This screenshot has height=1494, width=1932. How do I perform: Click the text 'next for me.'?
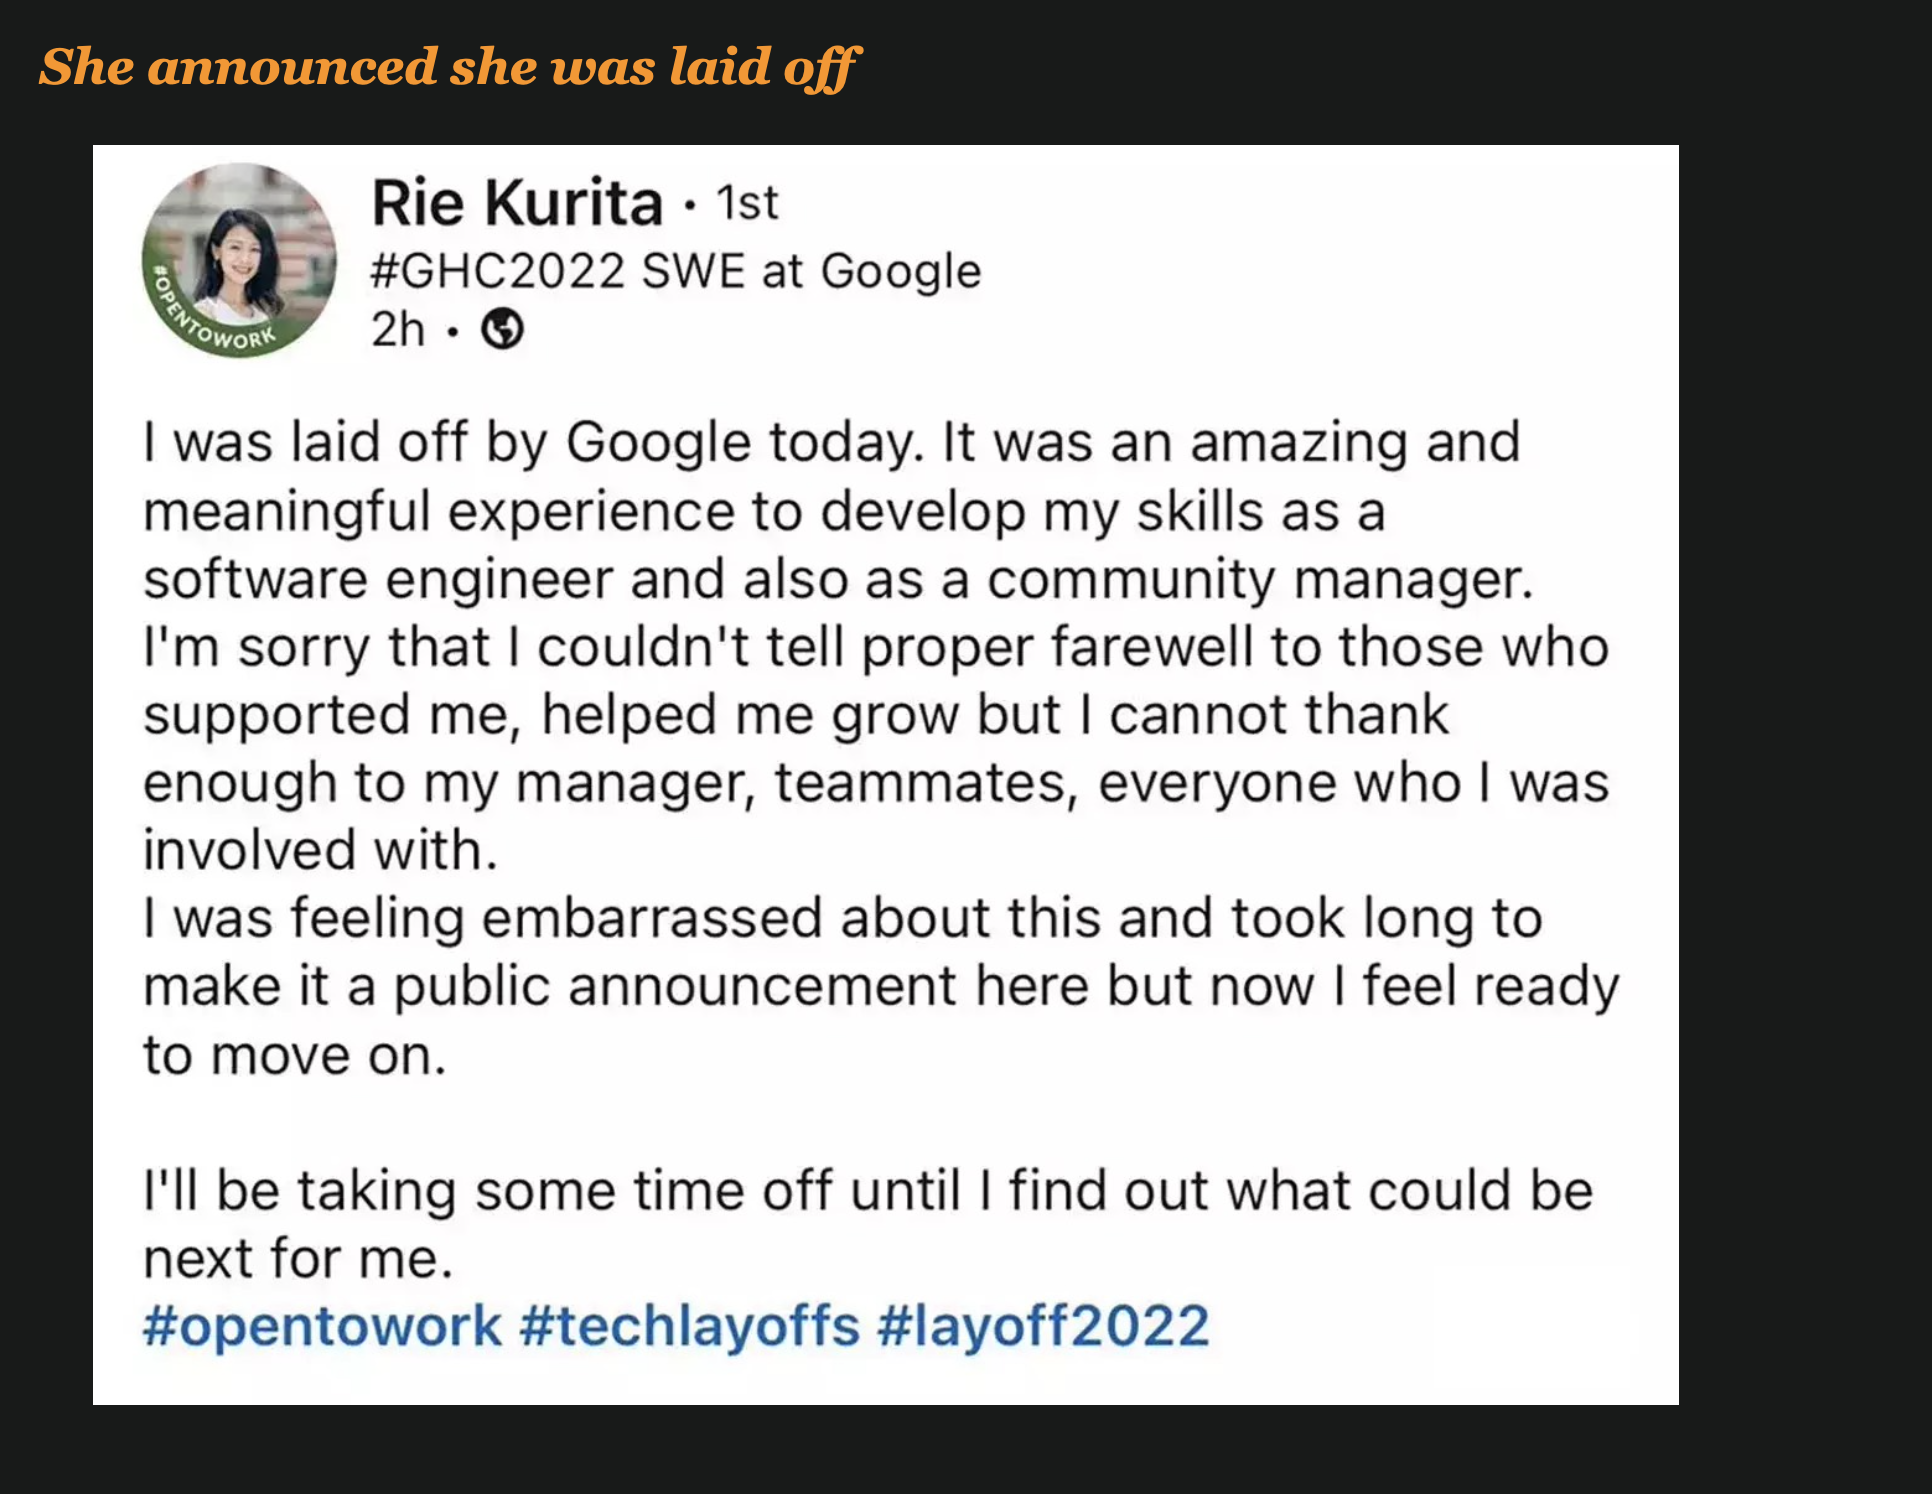click(x=298, y=1258)
